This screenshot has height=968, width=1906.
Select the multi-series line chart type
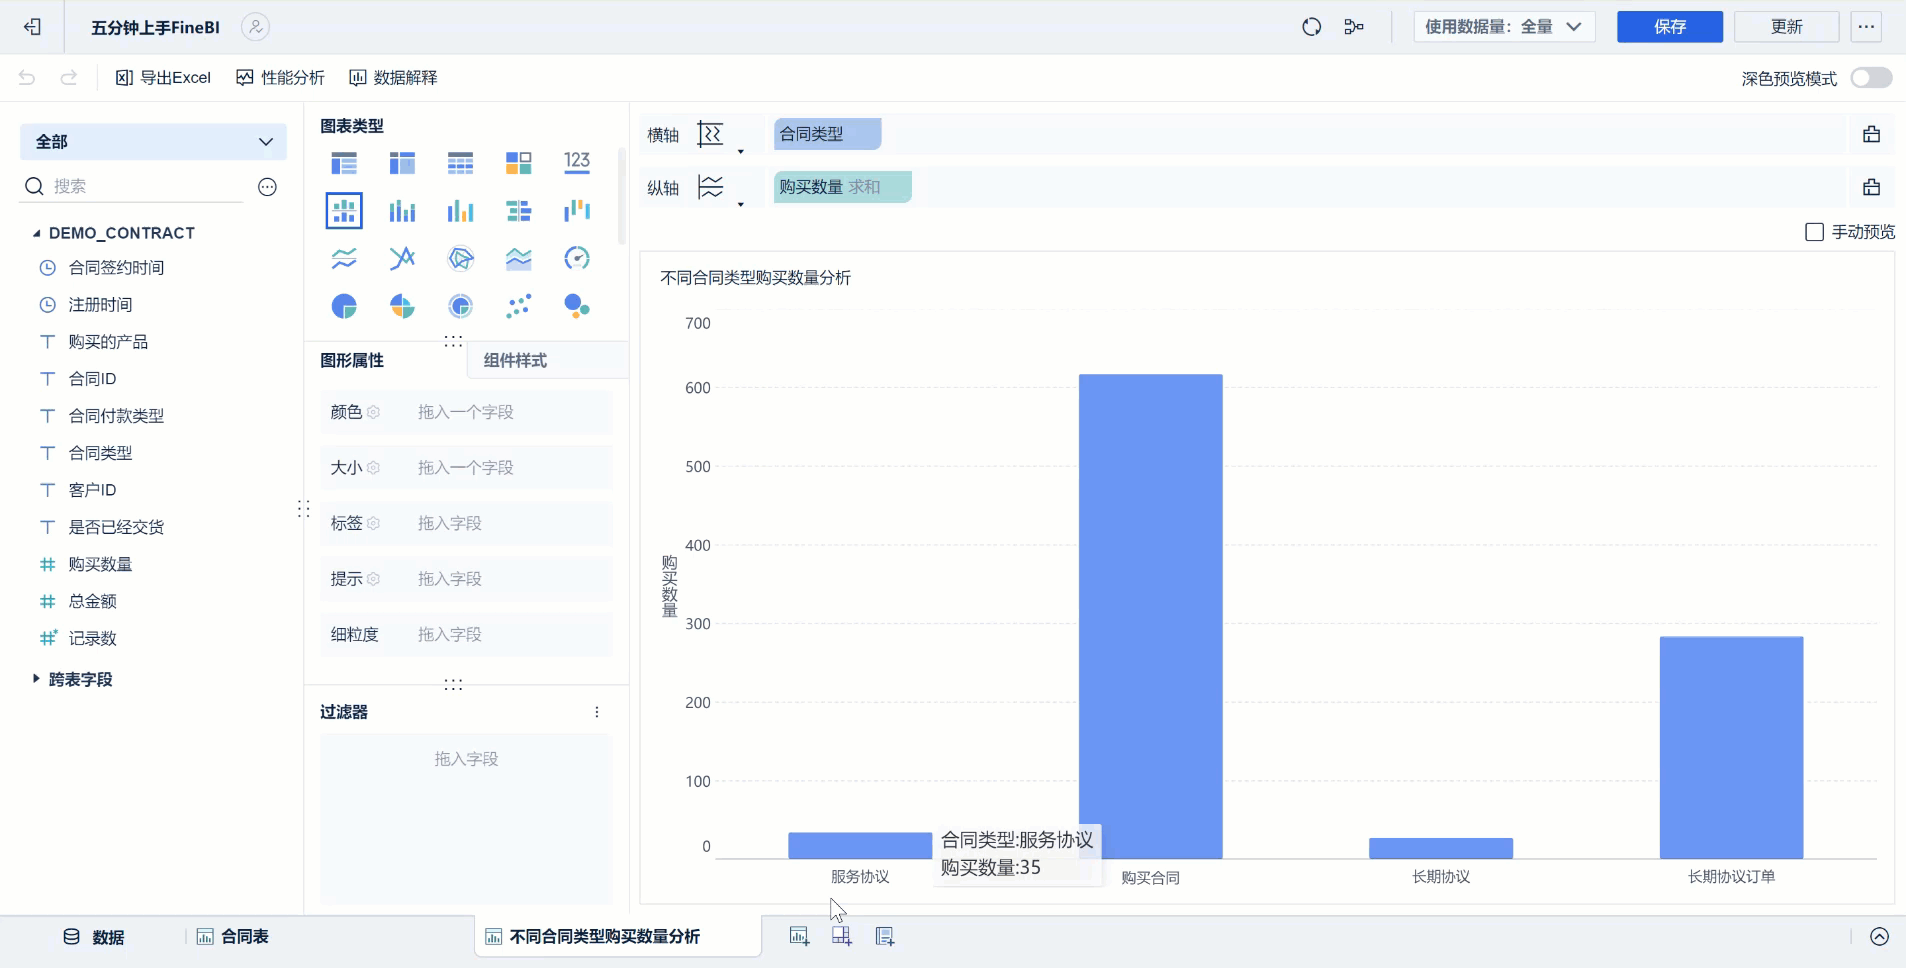pyautogui.click(x=402, y=259)
